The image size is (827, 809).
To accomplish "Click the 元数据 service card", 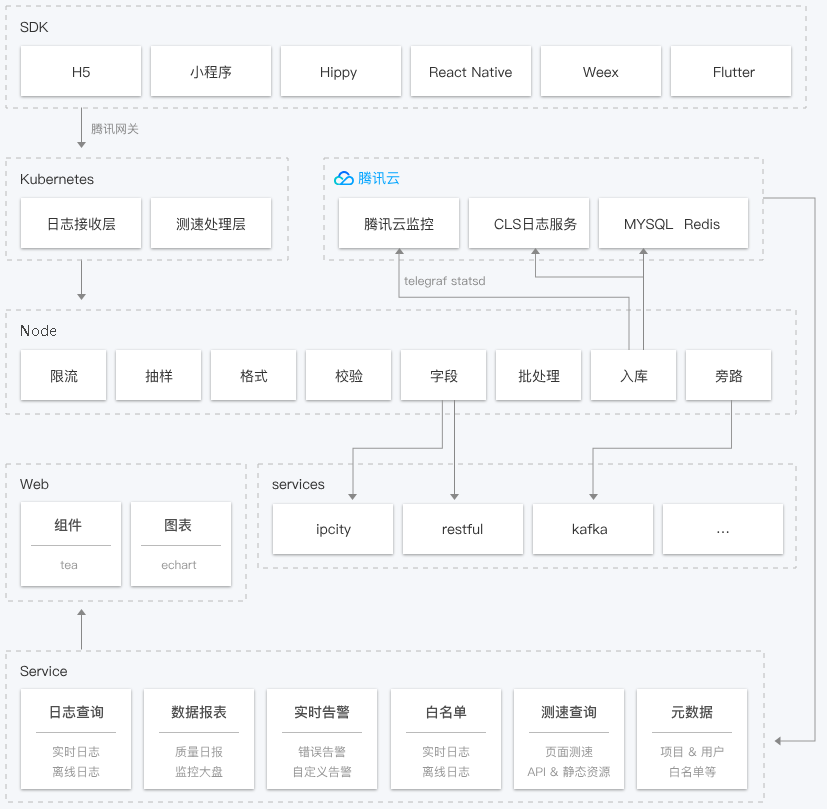I will point(692,739).
